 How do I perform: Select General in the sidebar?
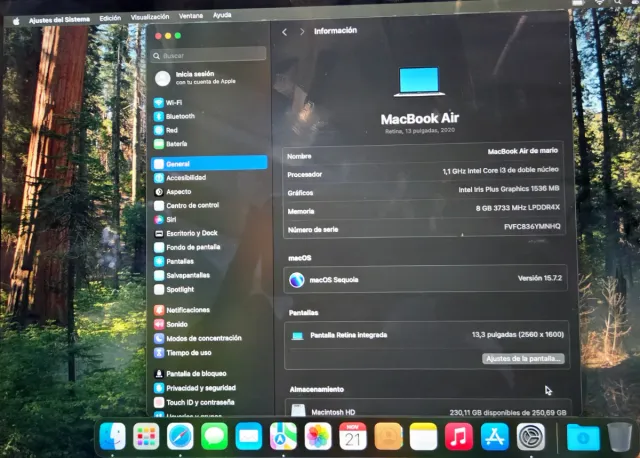[209, 163]
